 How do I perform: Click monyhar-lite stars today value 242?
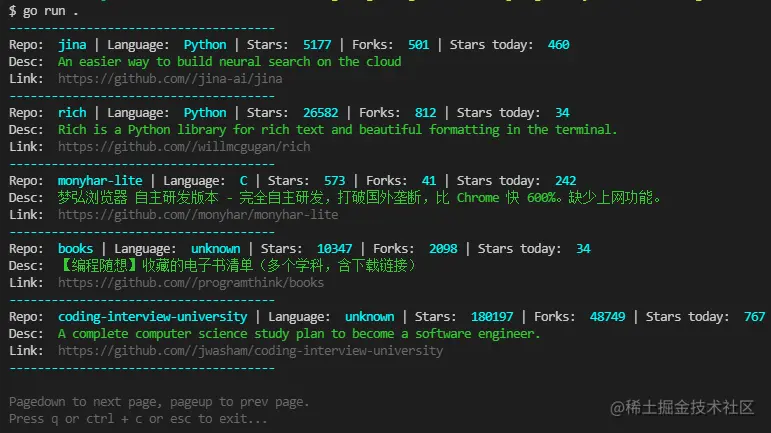(x=565, y=181)
